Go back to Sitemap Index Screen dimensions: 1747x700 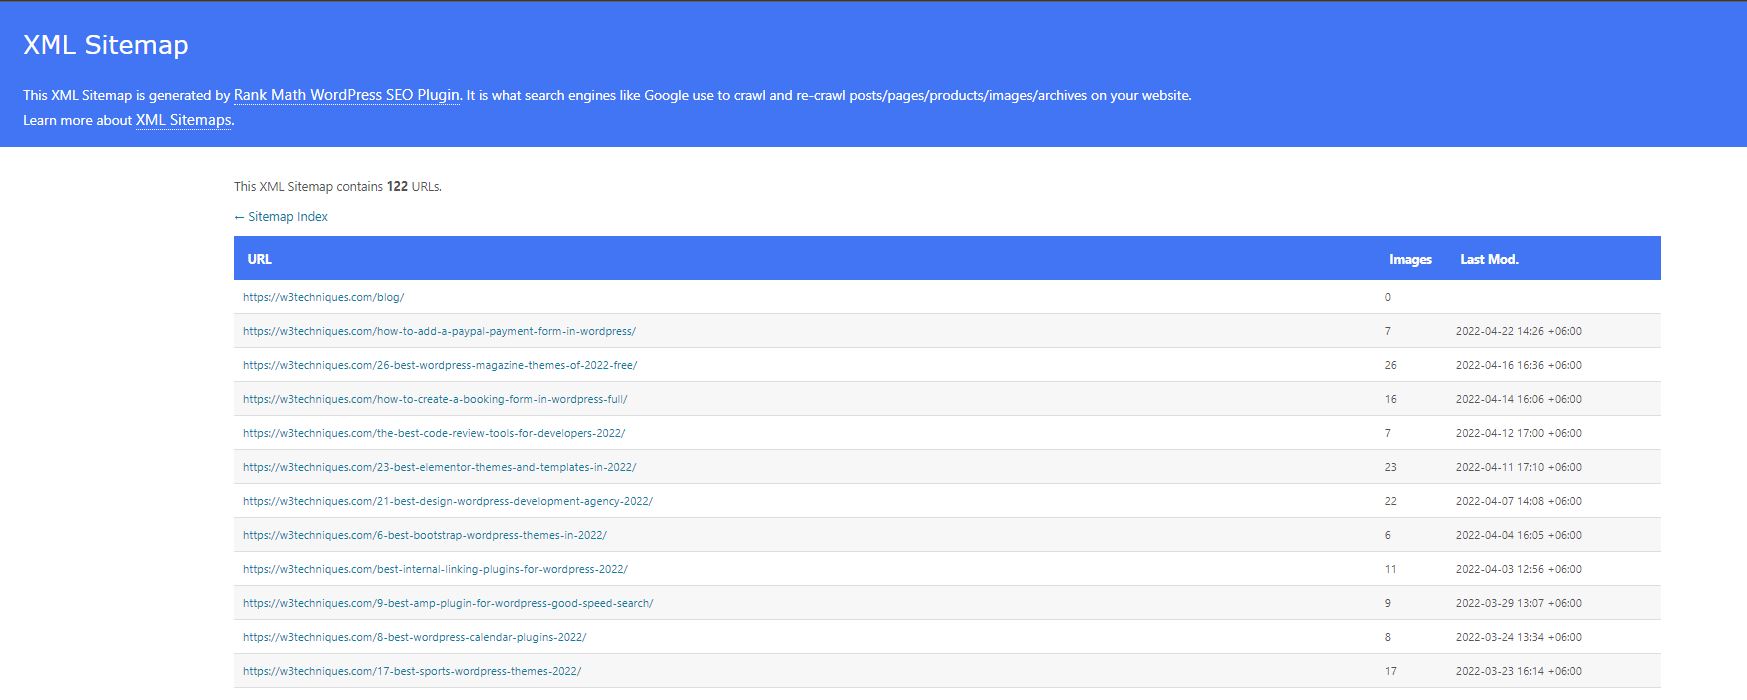(281, 217)
